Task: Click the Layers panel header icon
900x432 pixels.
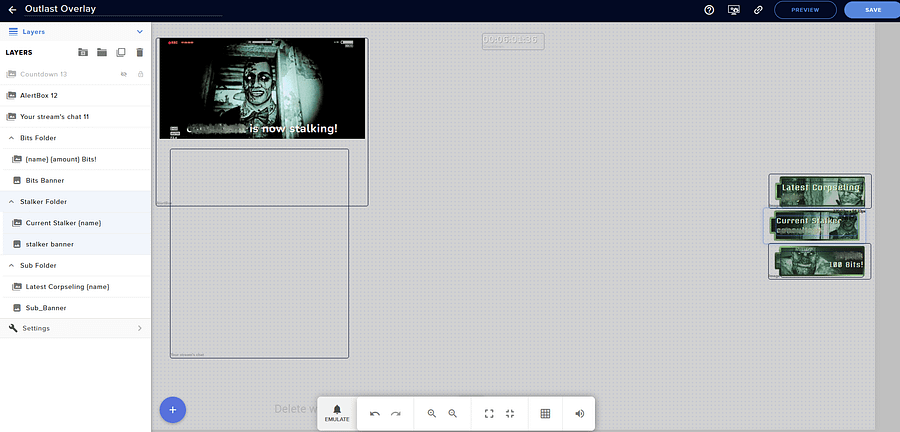Action: 13,32
